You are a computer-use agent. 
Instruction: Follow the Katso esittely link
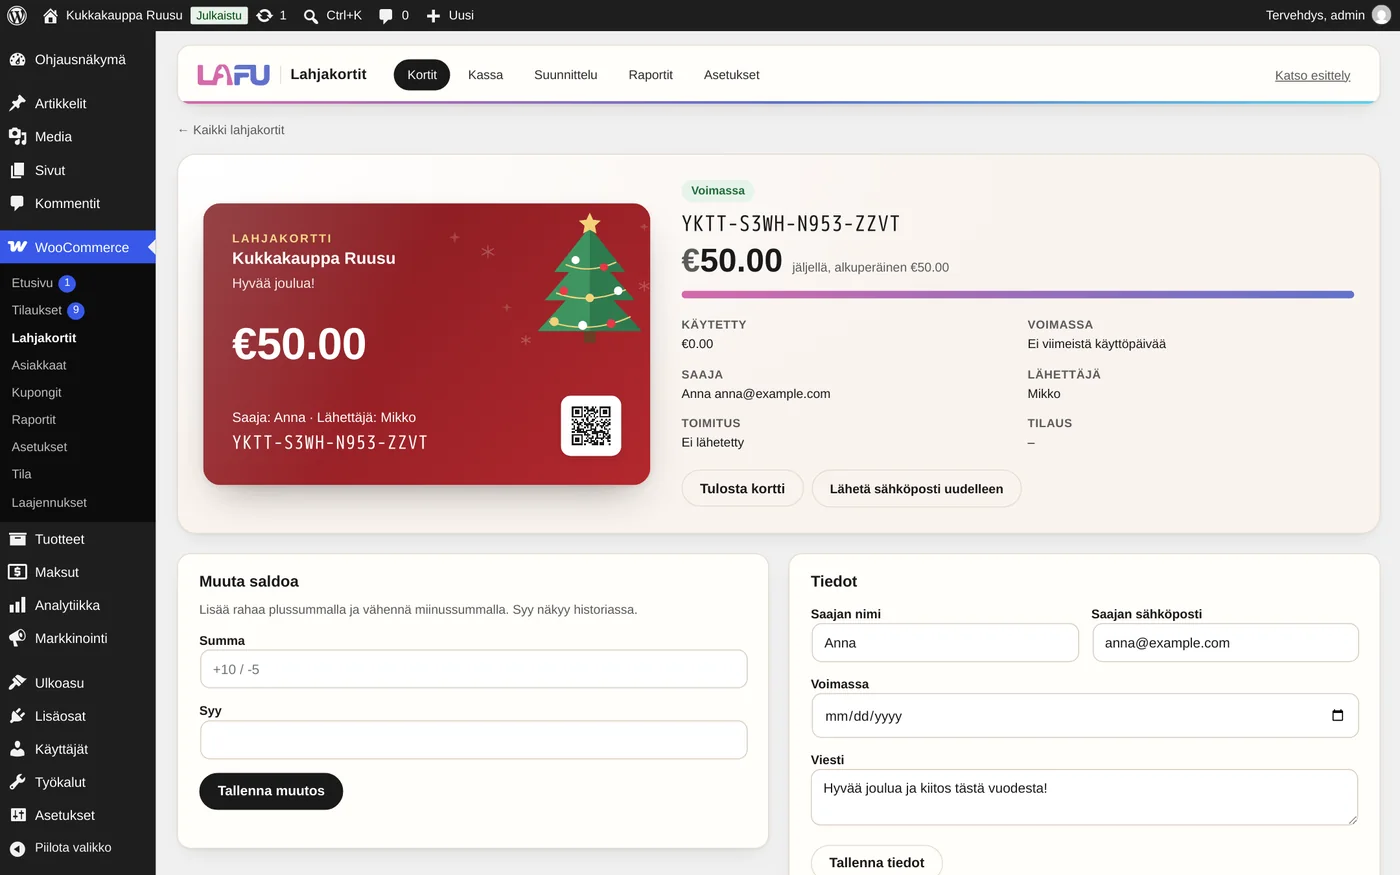tap(1312, 76)
